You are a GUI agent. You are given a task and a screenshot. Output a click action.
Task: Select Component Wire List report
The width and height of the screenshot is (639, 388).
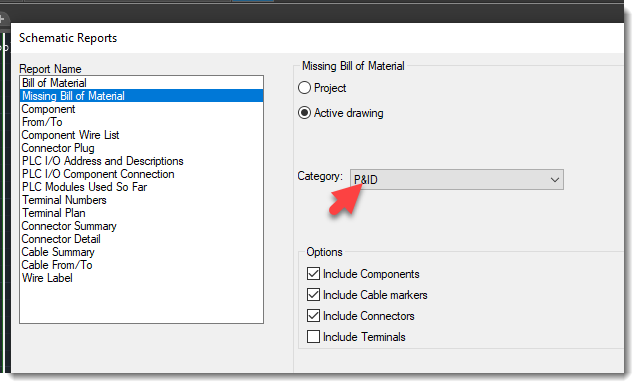point(141,135)
